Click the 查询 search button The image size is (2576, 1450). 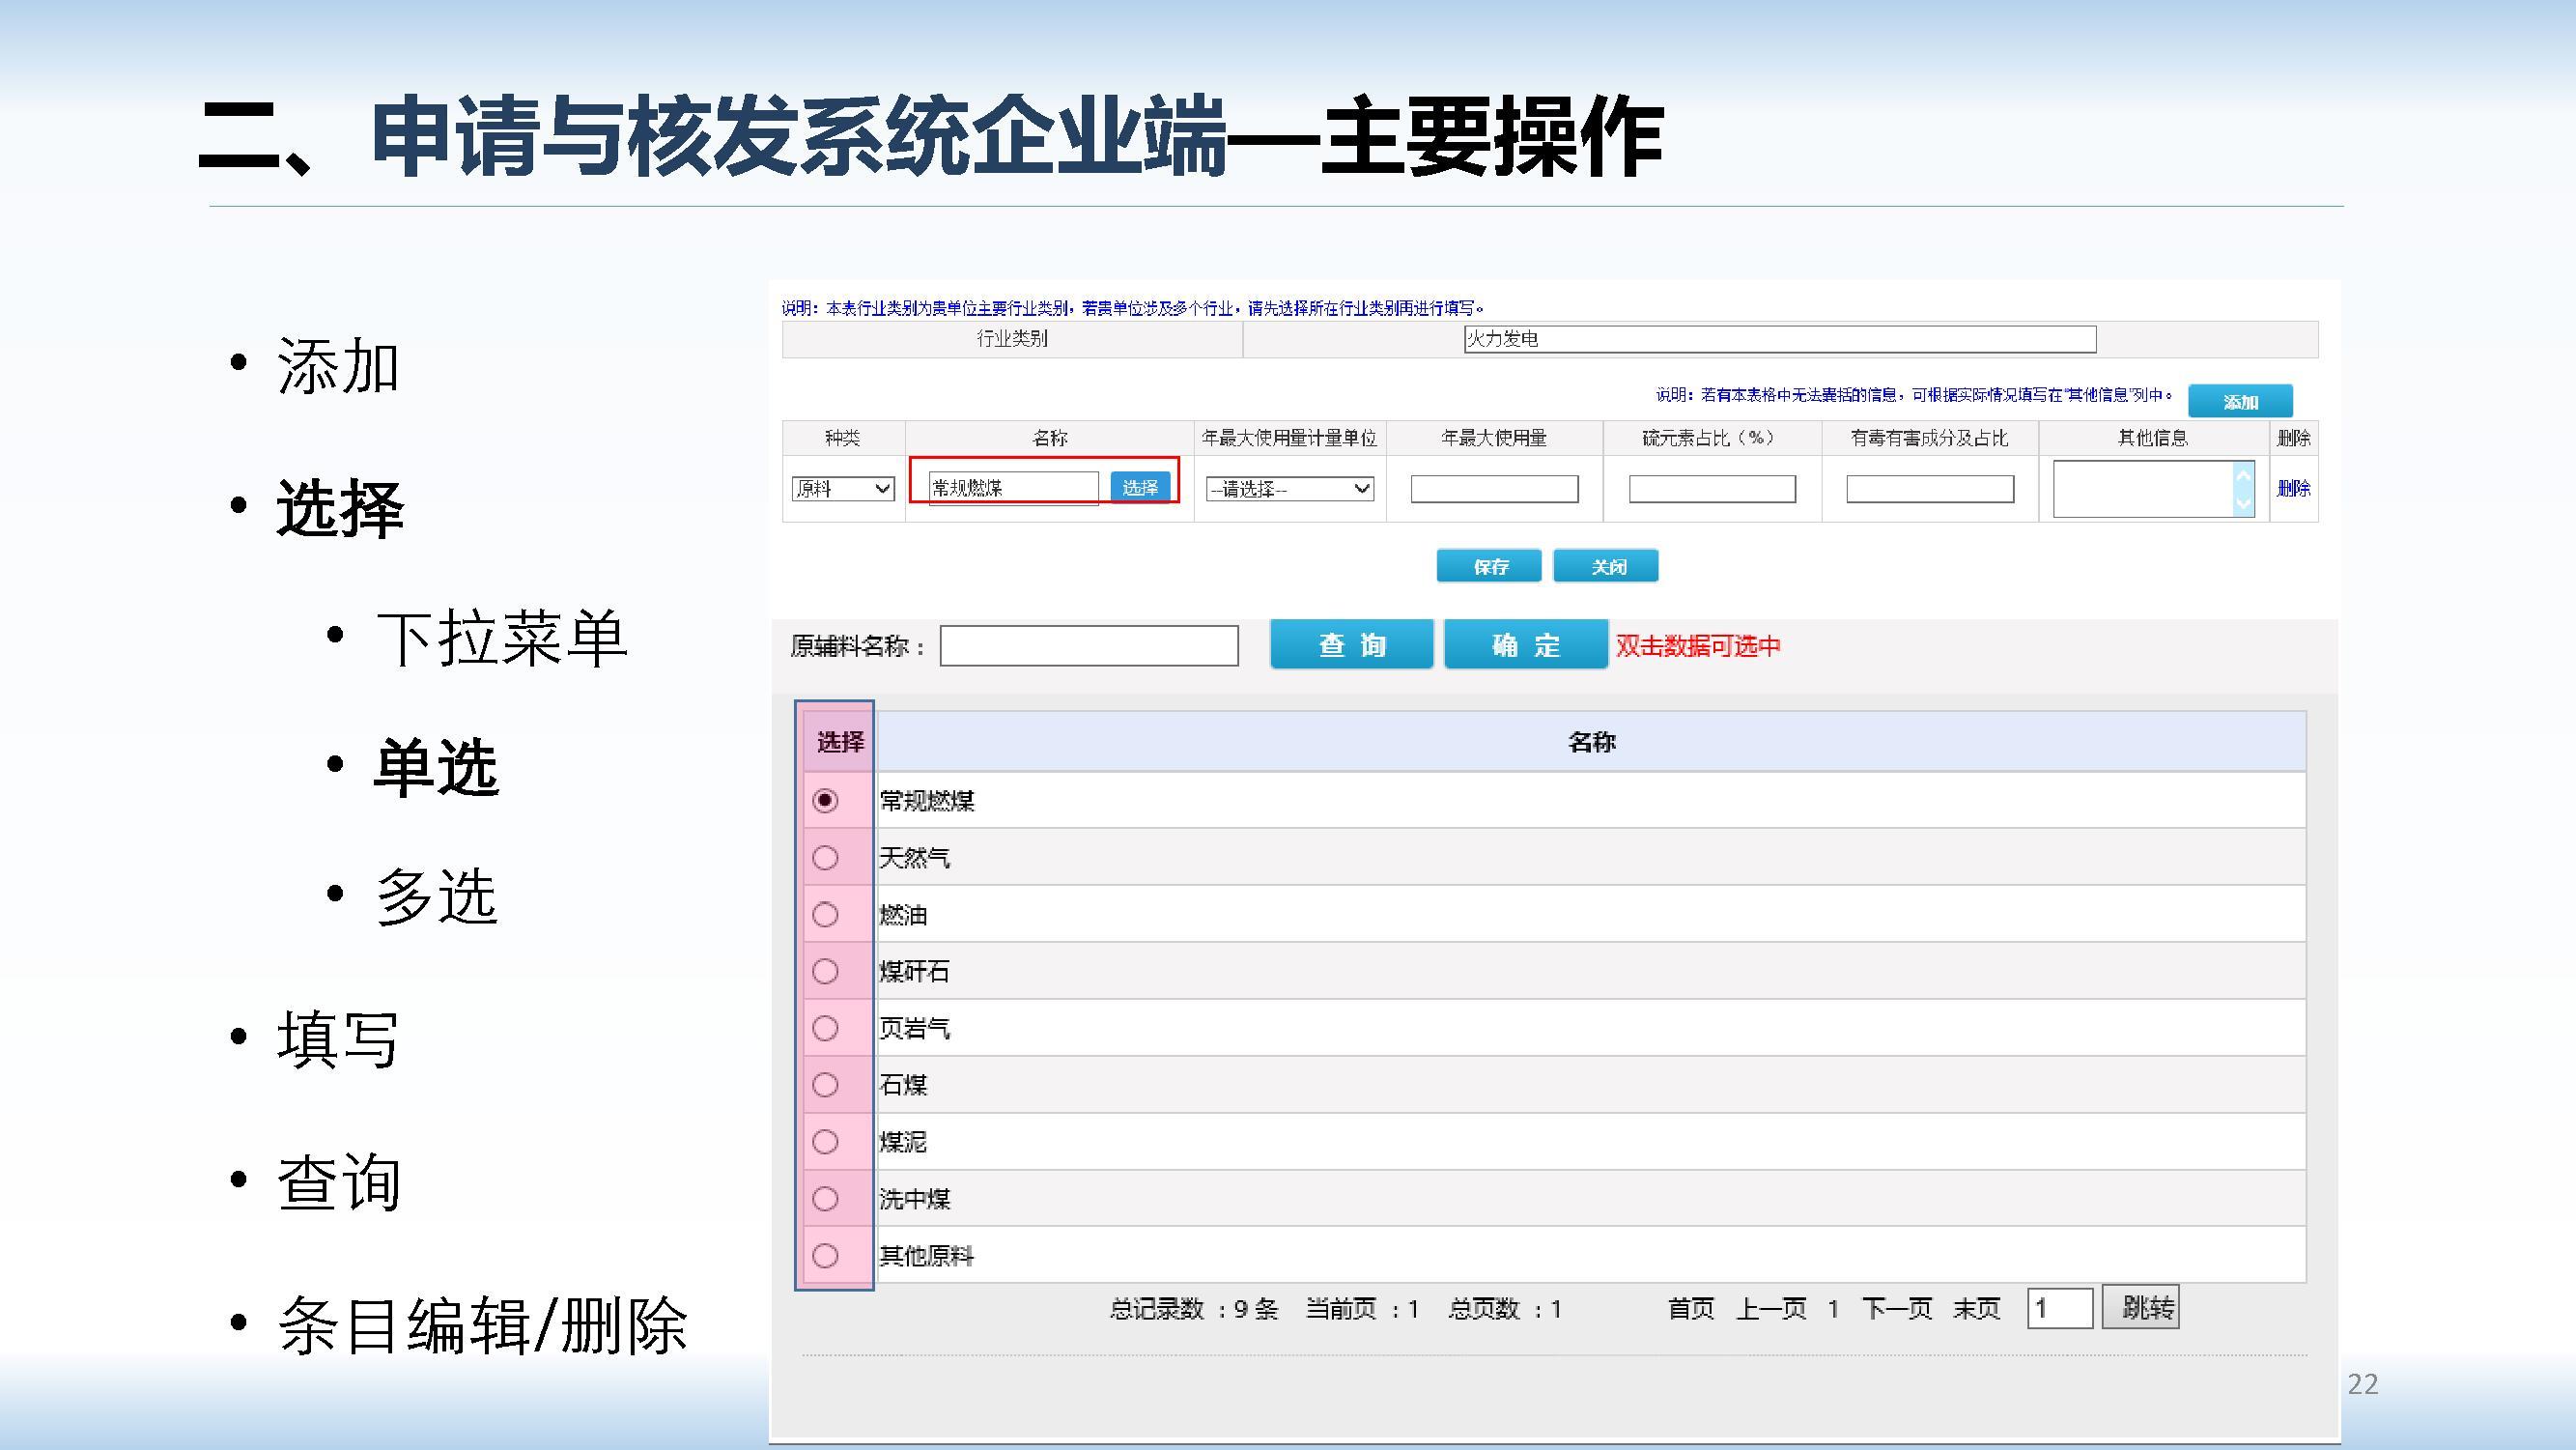(x=1351, y=645)
